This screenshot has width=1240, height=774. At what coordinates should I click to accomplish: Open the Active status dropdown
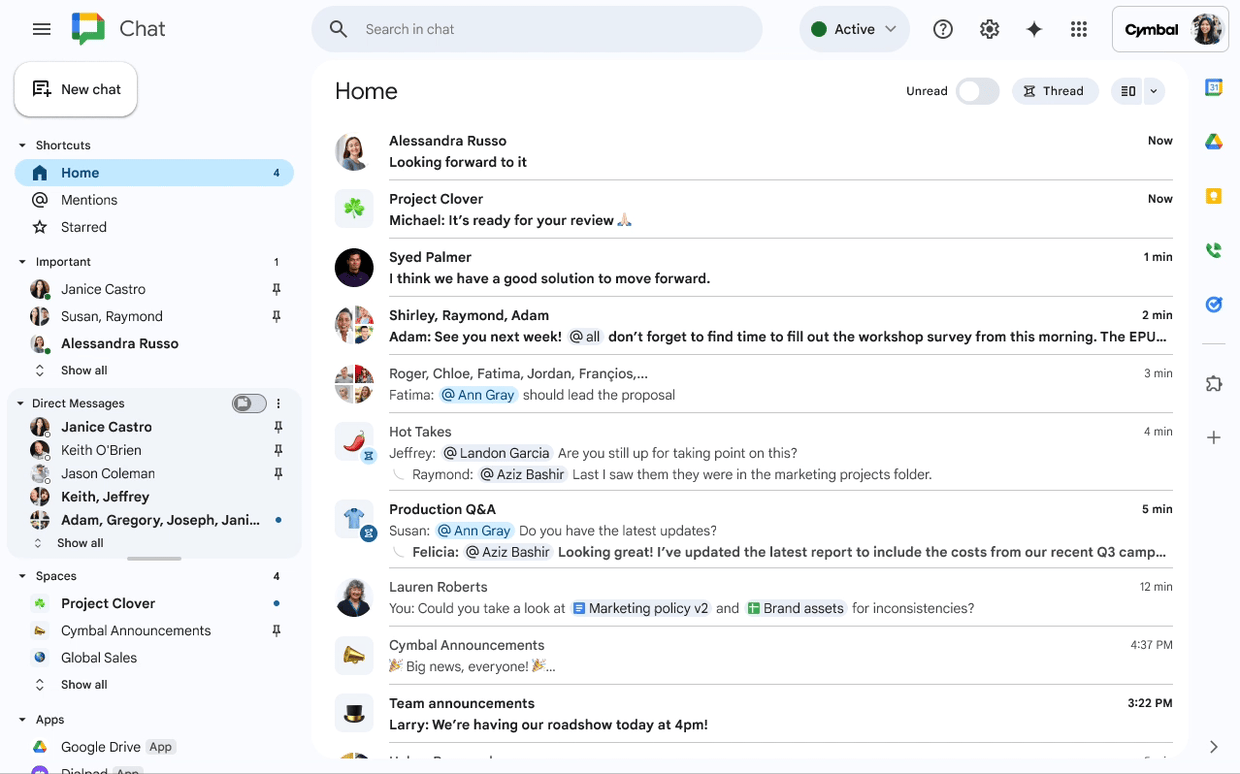854,29
